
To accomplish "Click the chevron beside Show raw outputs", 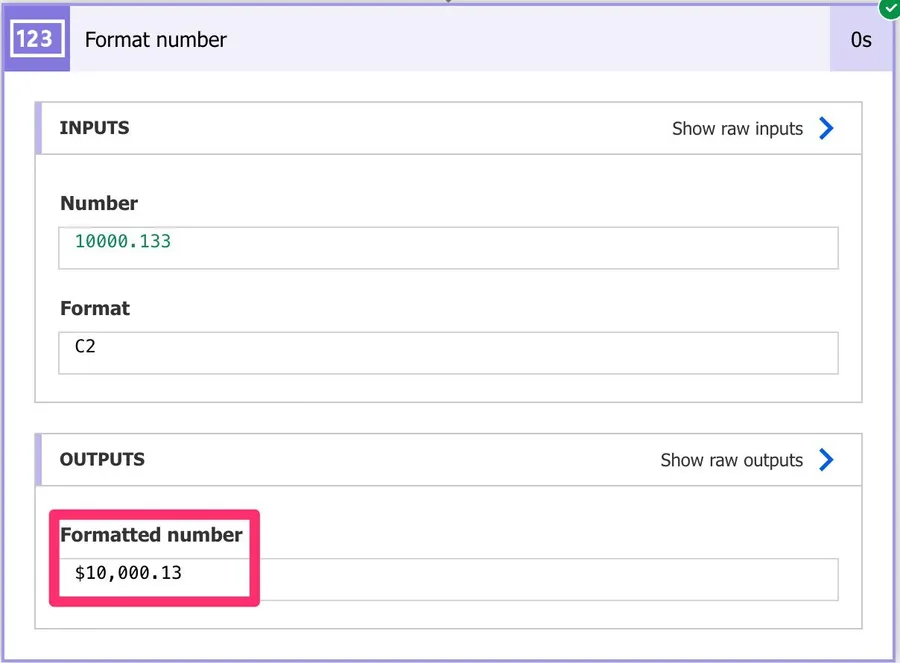I will 826,460.
